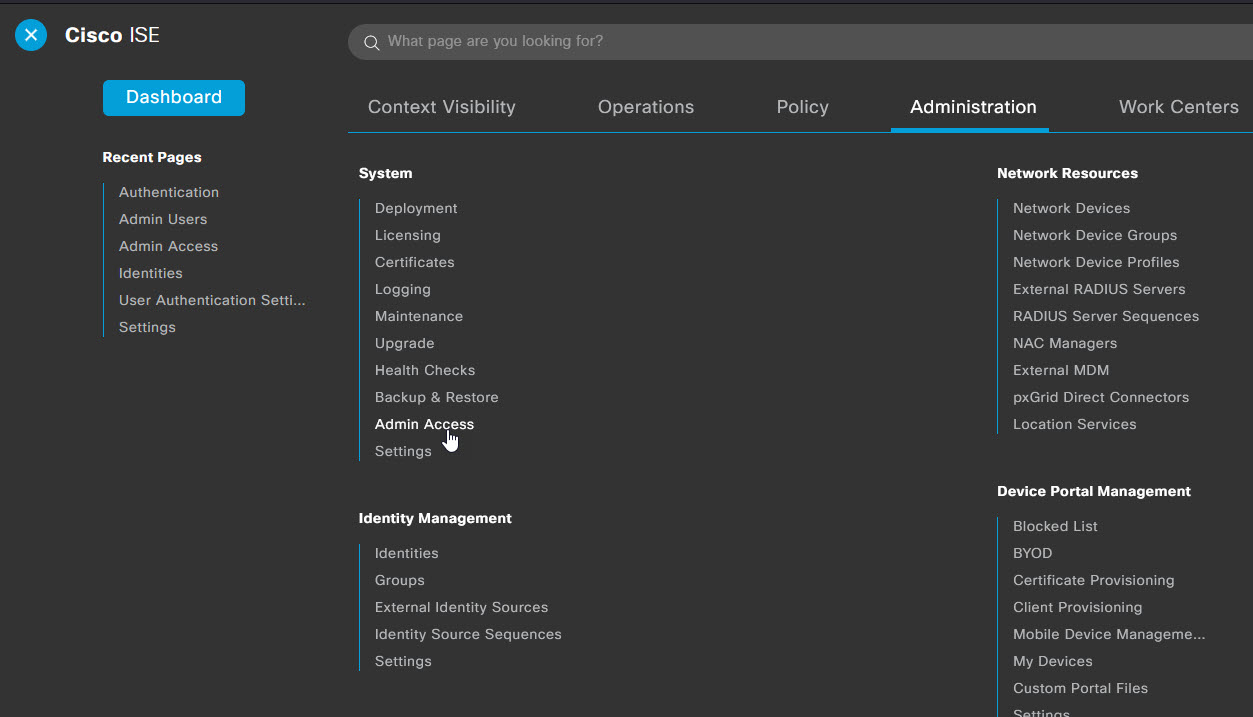Open the Operations tab
The height and width of the screenshot is (717, 1253).
646,107
